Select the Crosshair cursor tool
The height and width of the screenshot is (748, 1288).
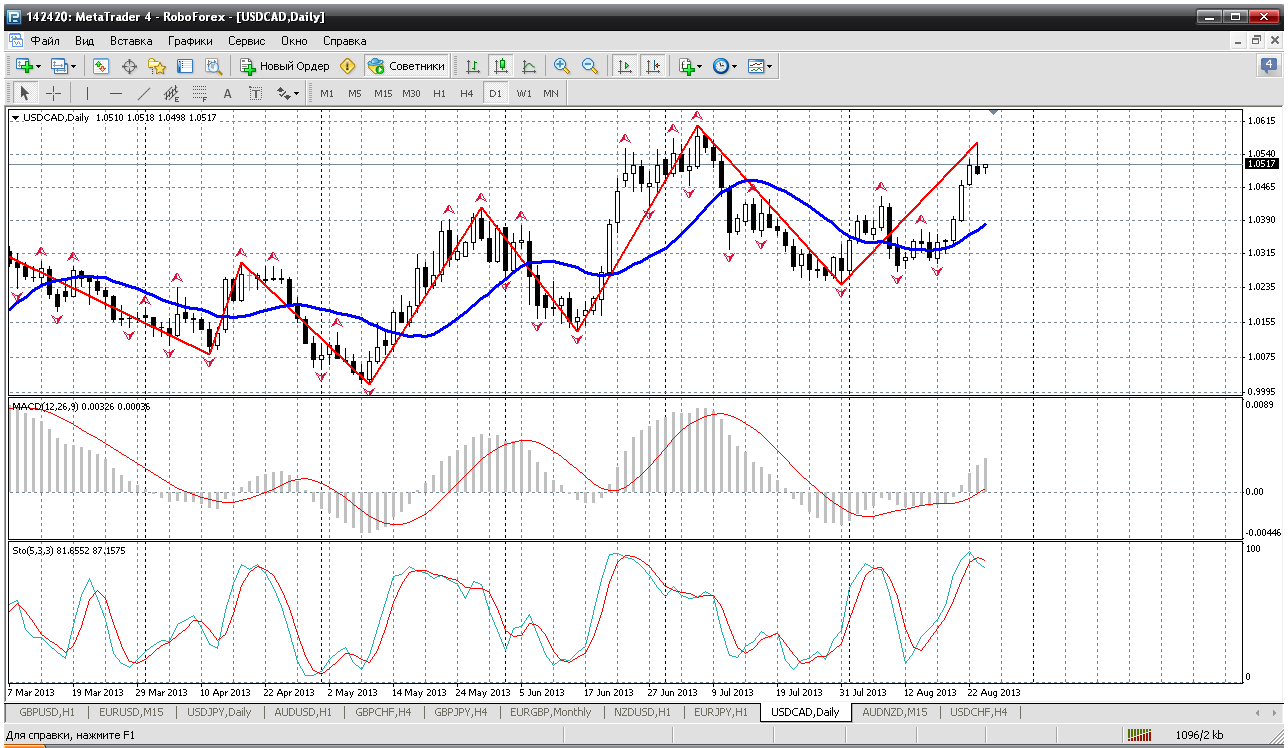[x=53, y=93]
